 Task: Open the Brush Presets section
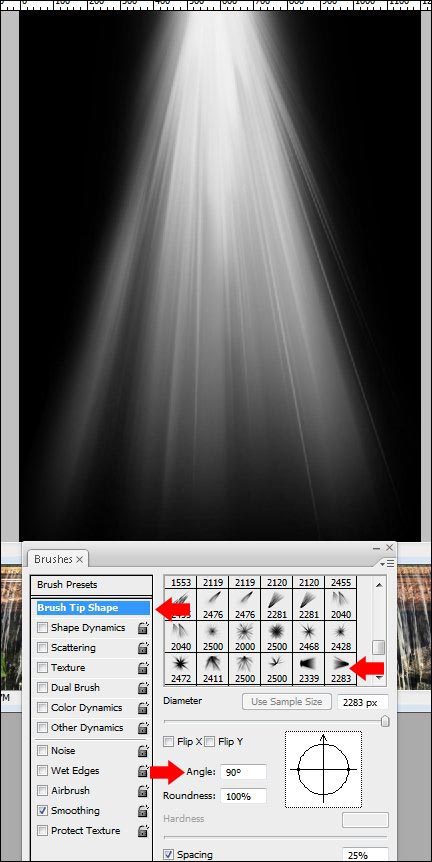click(91, 585)
